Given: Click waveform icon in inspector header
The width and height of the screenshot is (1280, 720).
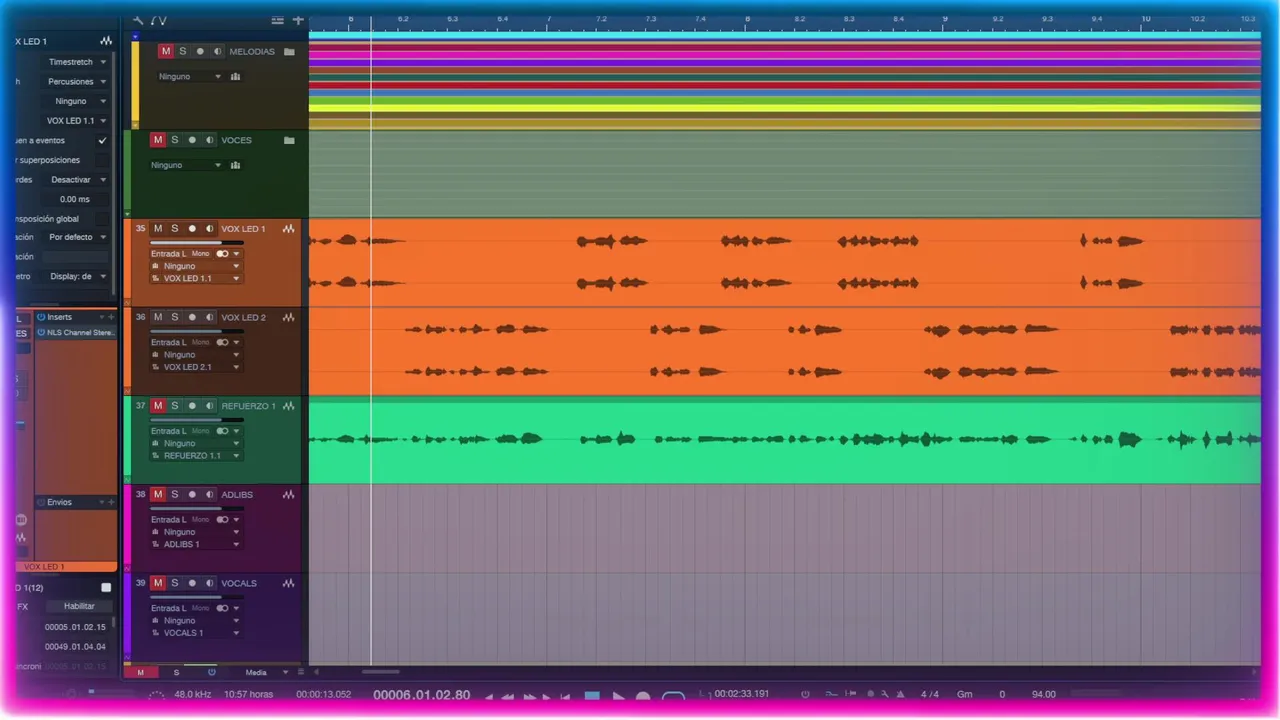Looking at the screenshot, I should [106, 41].
